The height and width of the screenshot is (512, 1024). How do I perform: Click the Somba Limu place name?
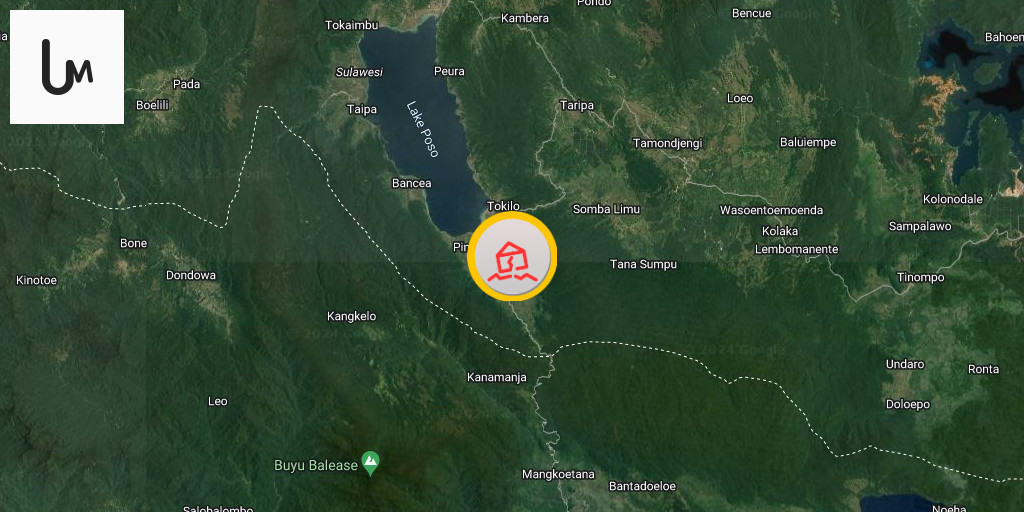click(606, 210)
